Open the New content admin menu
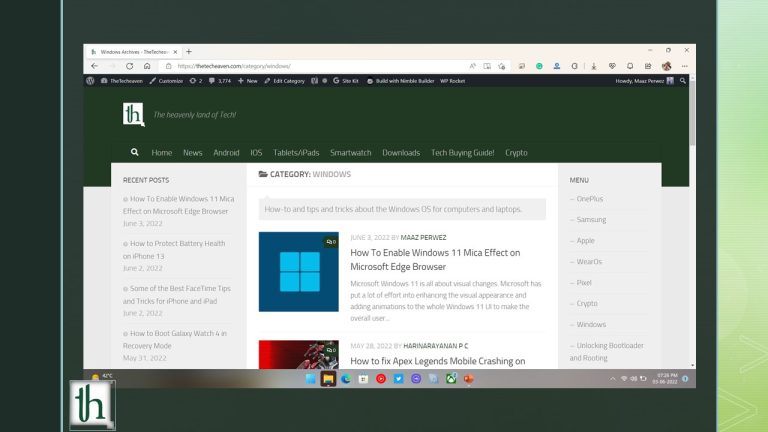 (x=248, y=81)
